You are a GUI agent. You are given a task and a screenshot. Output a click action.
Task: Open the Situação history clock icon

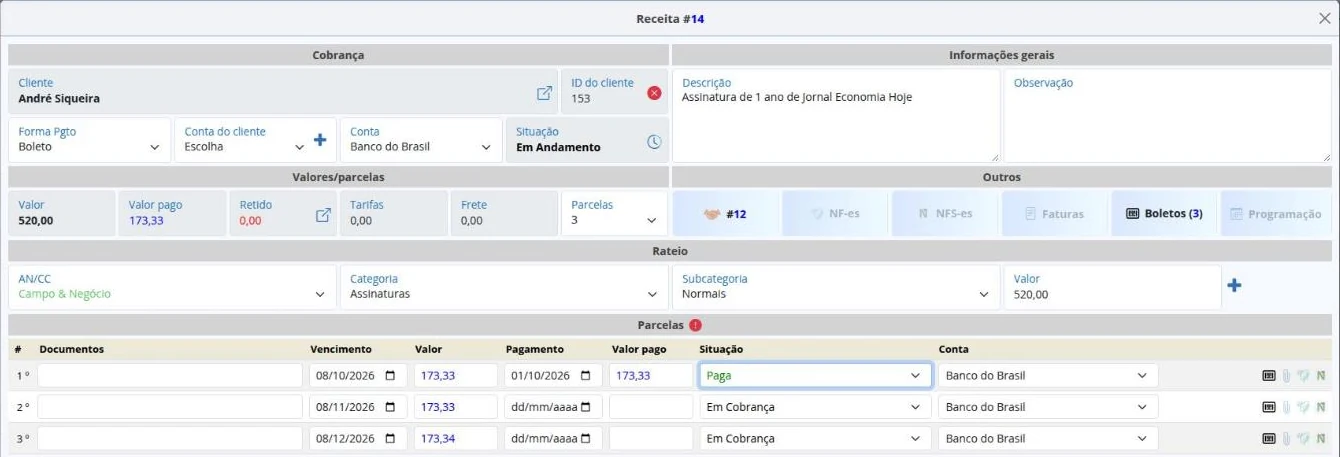654,142
